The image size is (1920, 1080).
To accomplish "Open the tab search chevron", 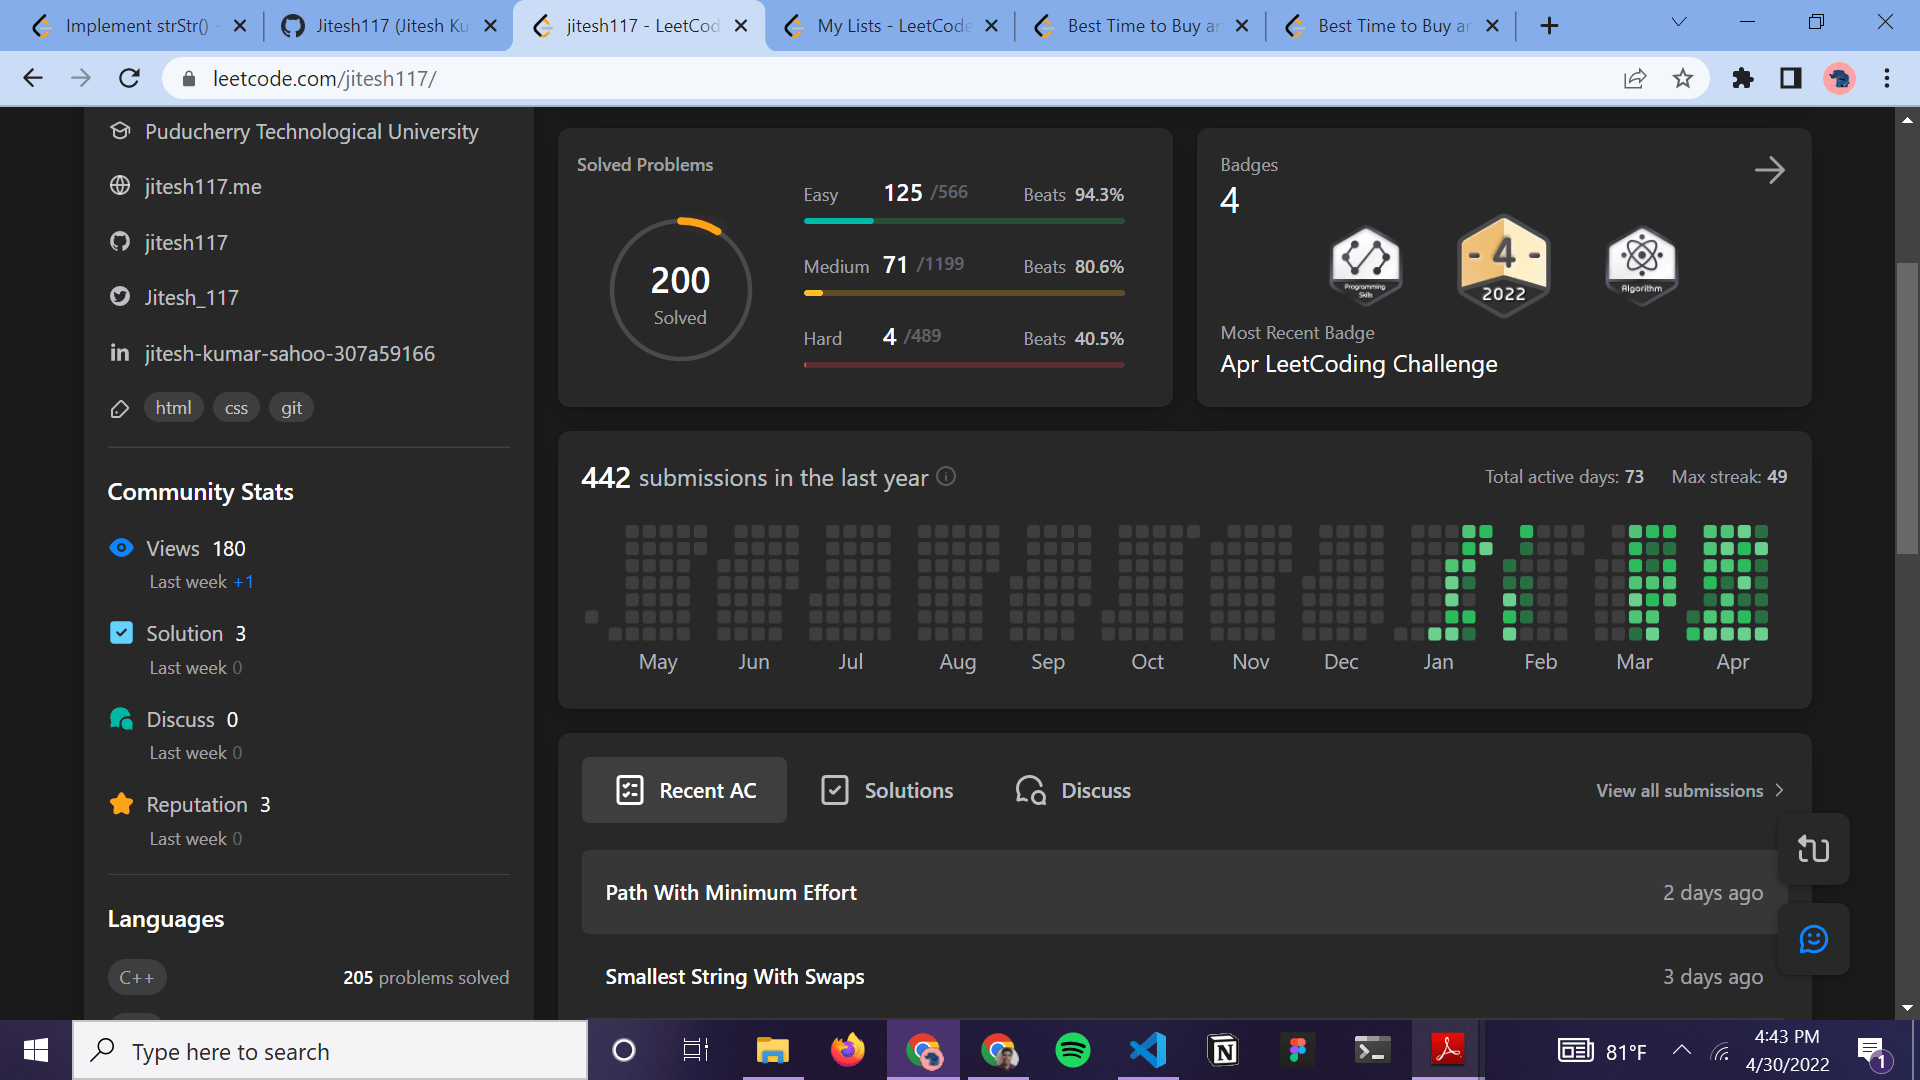I will point(1678,21).
